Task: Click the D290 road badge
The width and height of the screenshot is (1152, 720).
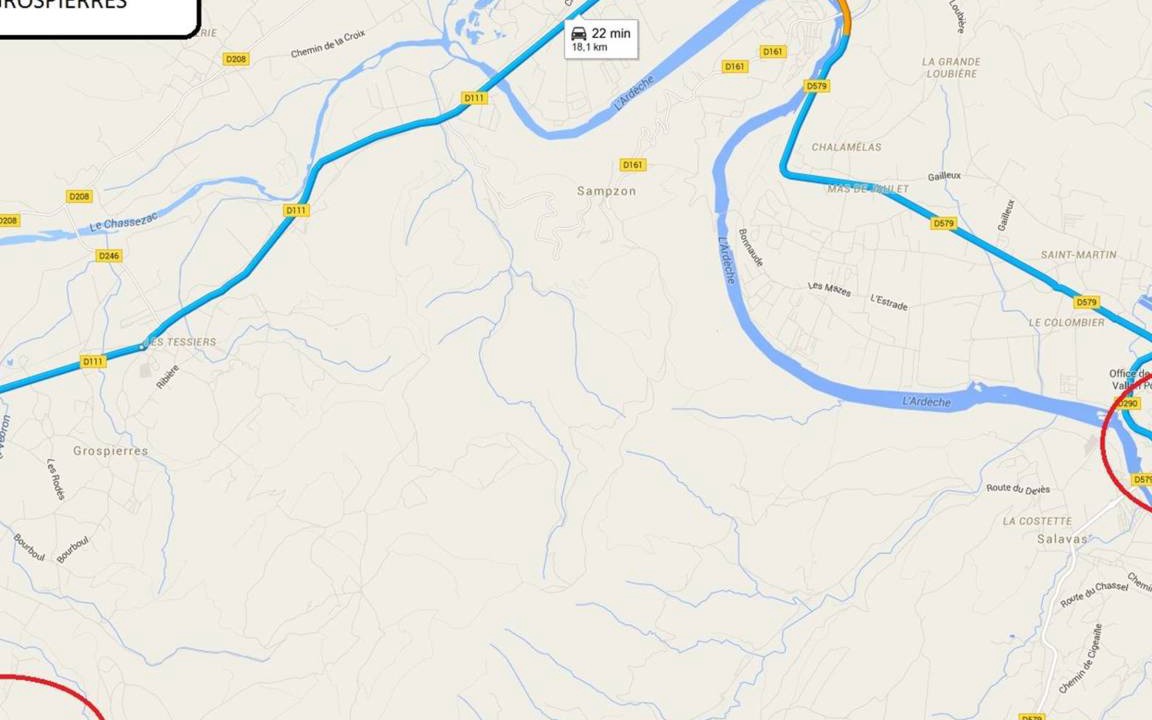Action: [1127, 403]
